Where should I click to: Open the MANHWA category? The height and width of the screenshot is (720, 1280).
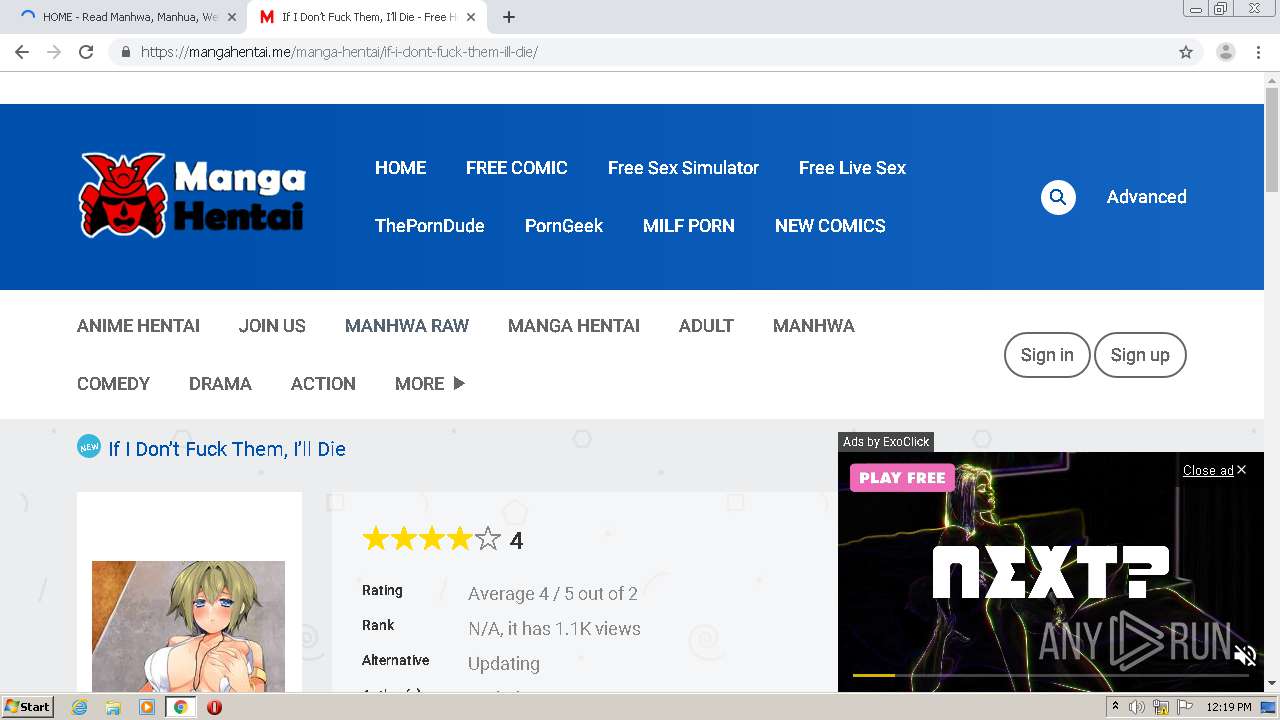click(813, 326)
